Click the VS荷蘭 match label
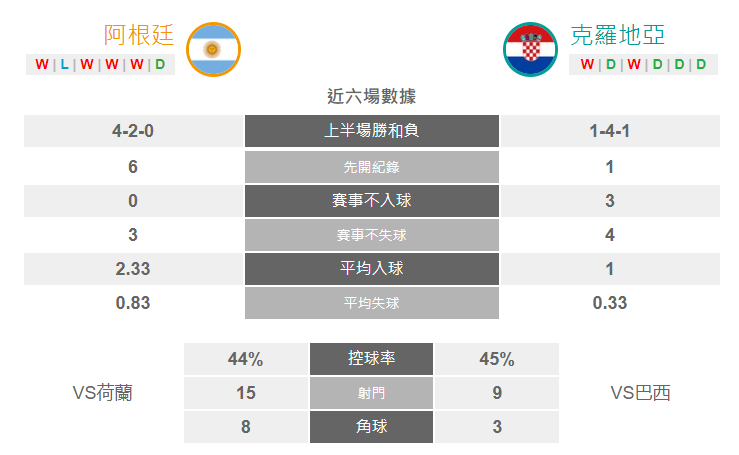The width and height of the screenshot is (739, 455). pyautogui.click(x=102, y=393)
